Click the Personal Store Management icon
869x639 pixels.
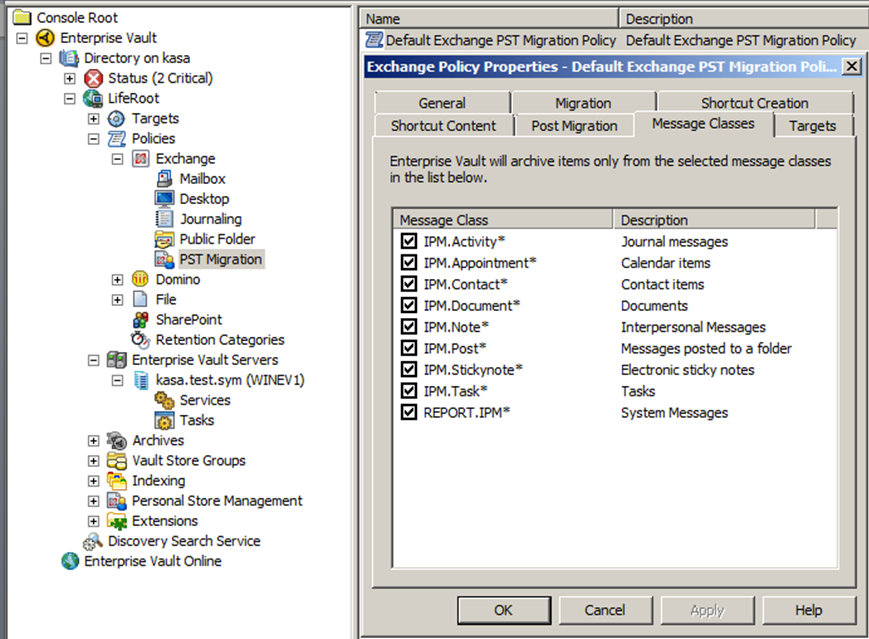[x=116, y=501]
